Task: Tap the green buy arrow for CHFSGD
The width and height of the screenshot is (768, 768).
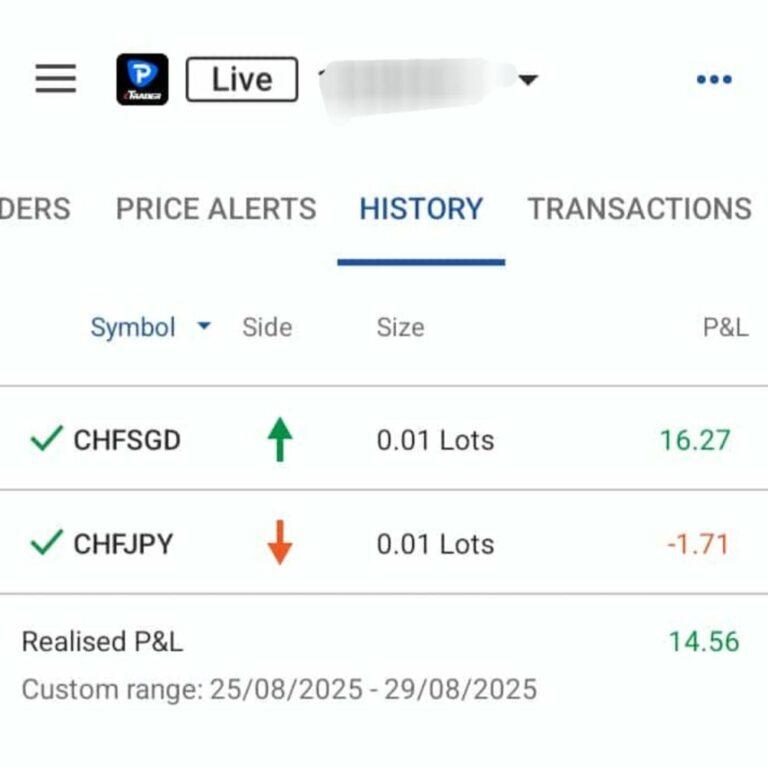Action: coord(280,440)
